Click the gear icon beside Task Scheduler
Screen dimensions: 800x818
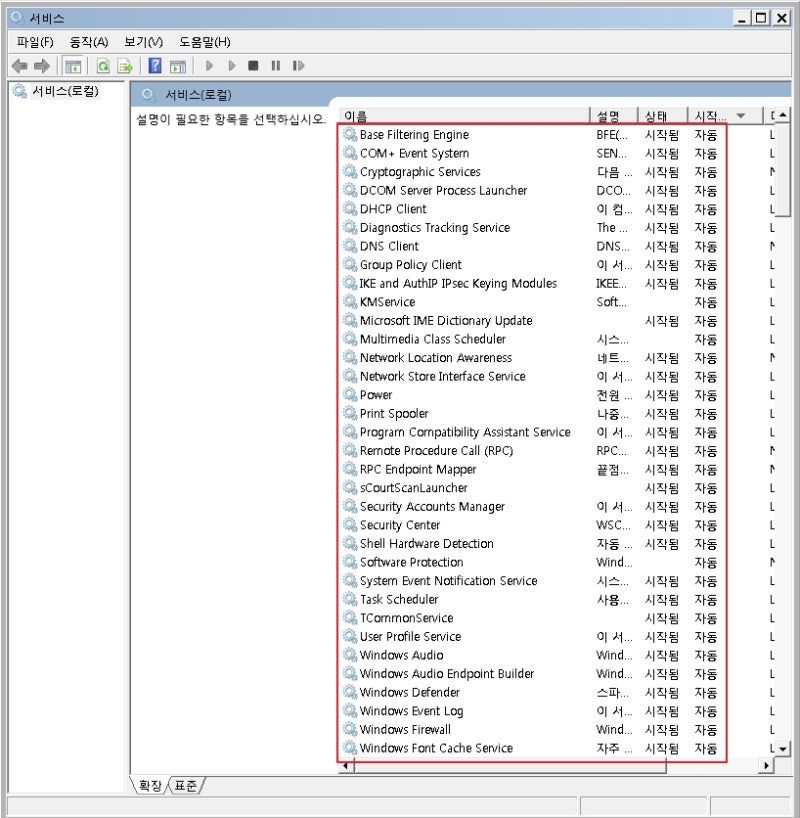pyautogui.click(x=350, y=599)
